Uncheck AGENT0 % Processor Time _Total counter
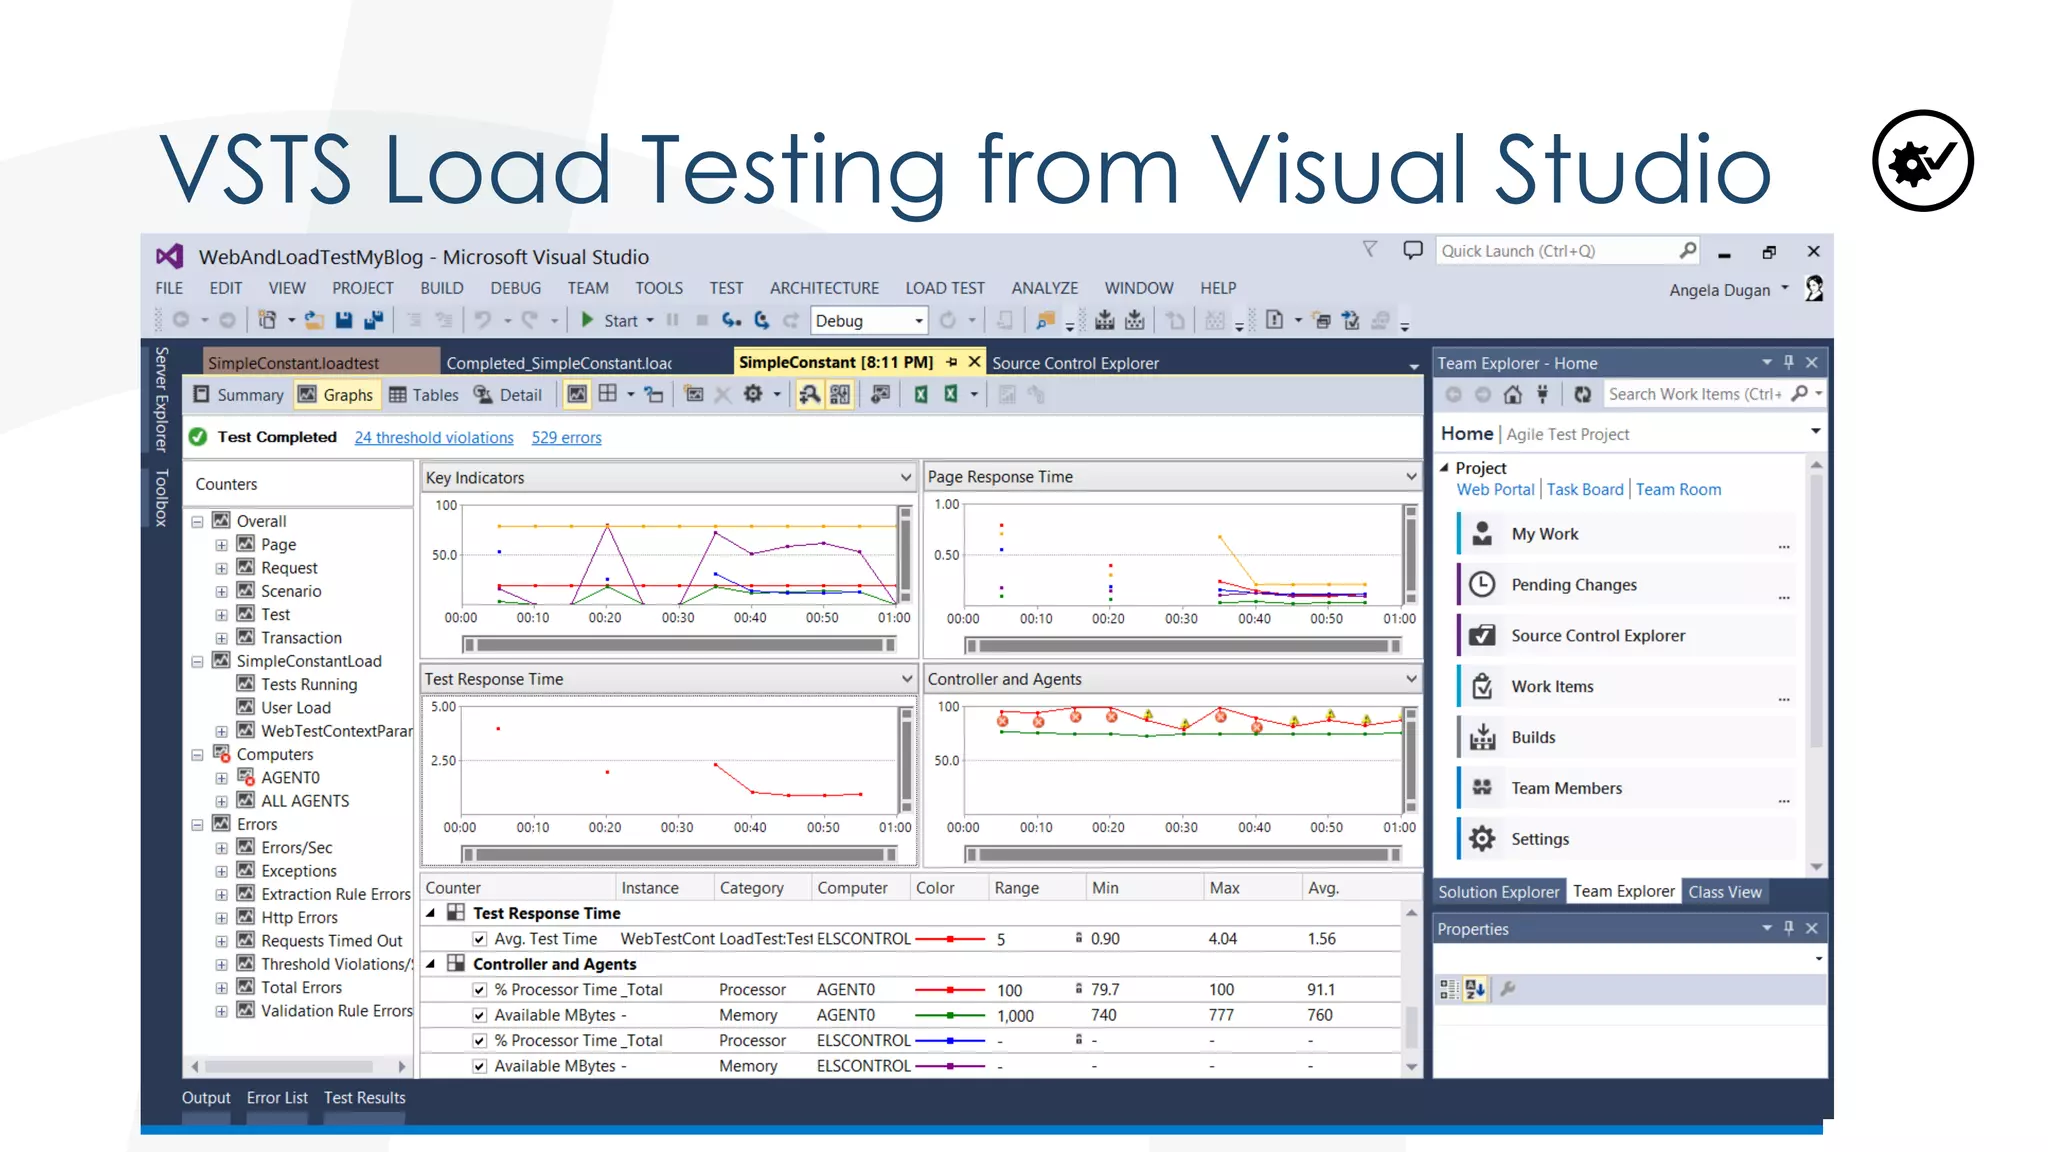This screenshot has width=2048, height=1152. 480,990
